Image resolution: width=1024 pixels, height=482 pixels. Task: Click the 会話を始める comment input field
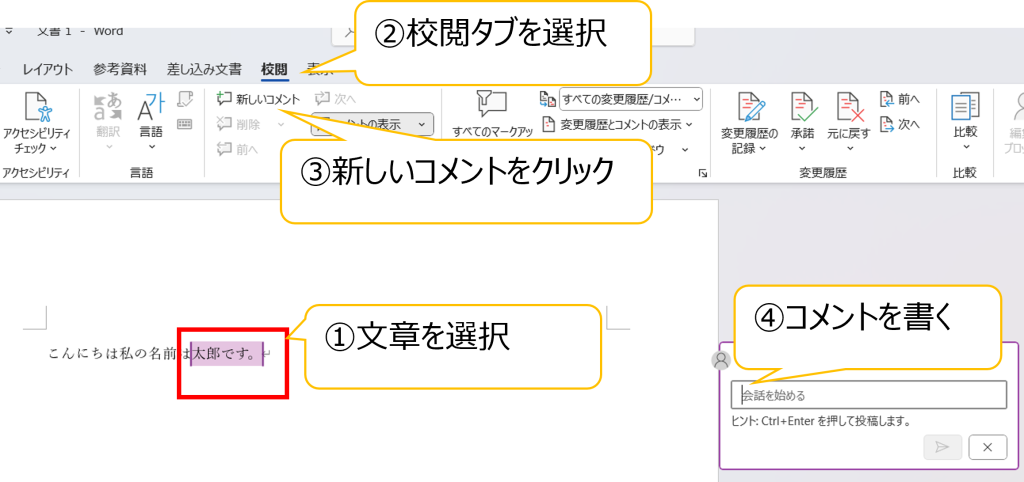pos(868,395)
